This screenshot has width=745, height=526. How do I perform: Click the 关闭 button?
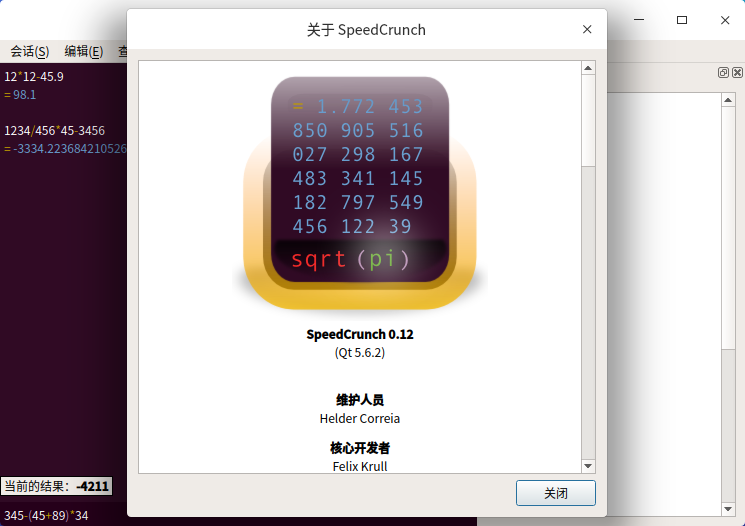(x=555, y=493)
